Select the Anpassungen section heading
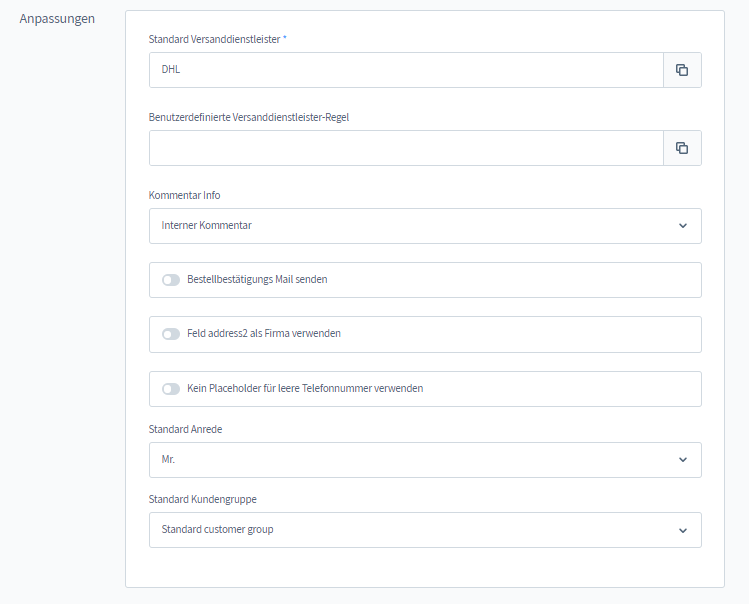The width and height of the screenshot is (749, 604). point(57,19)
